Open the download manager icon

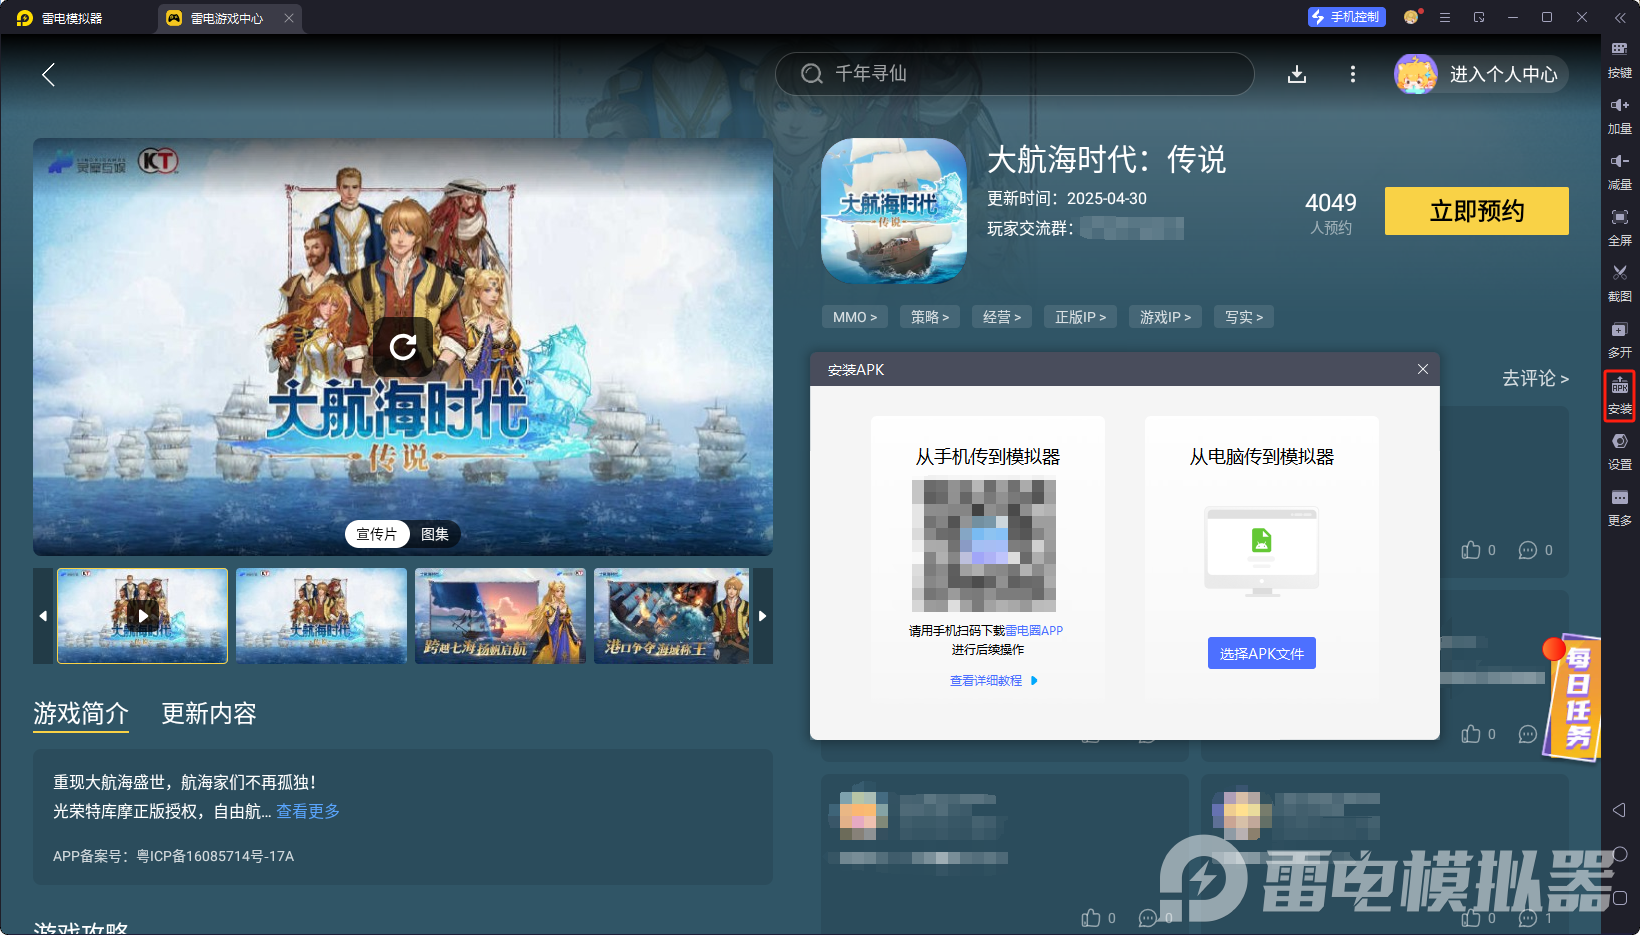pyautogui.click(x=1297, y=74)
